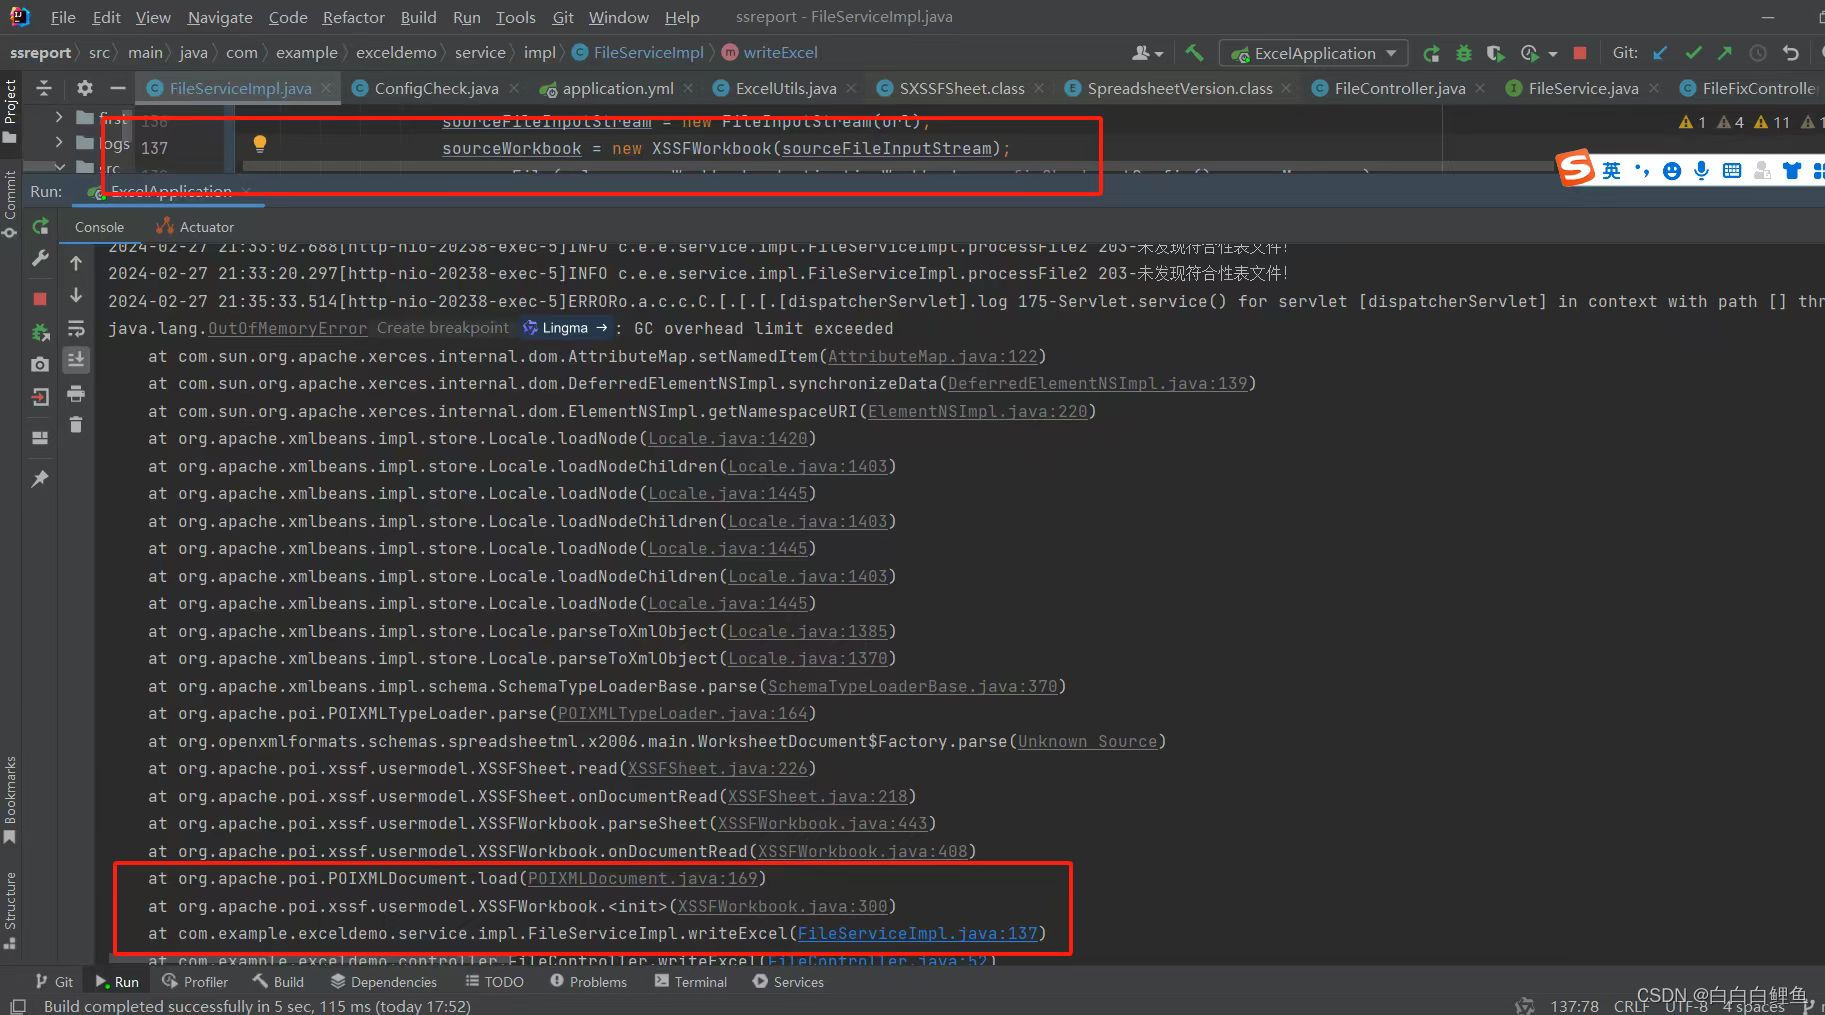Open the profiler options dropdown arrow
The width and height of the screenshot is (1825, 1015).
pos(1552,53)
